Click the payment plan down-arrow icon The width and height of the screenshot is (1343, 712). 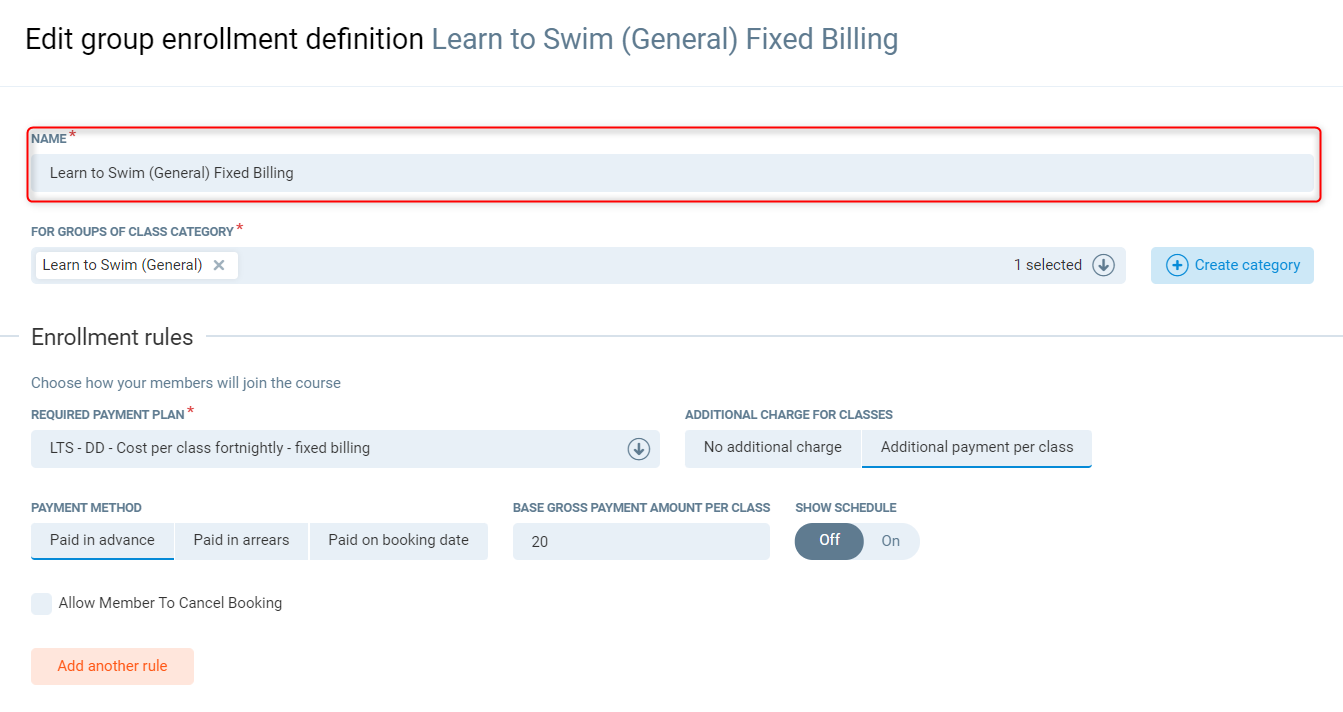[x=639, y=449]
